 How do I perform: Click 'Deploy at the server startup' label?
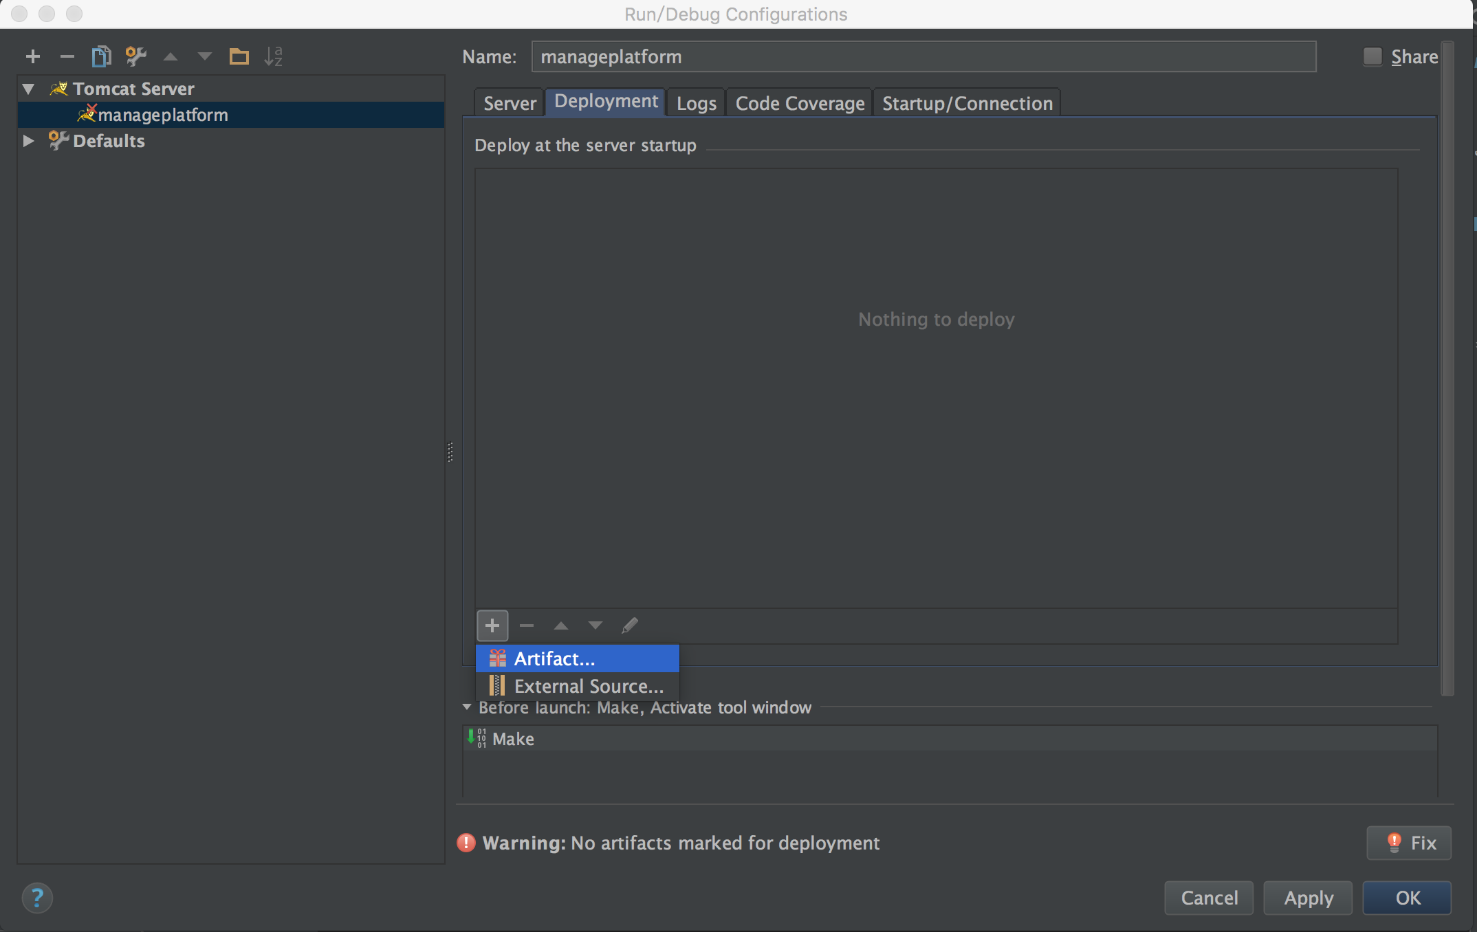[x=585, y=145]
